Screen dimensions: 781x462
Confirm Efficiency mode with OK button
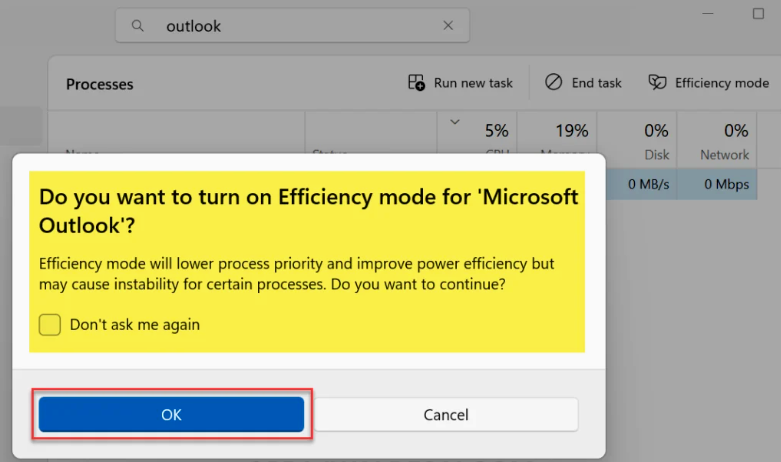coord(171,414)
